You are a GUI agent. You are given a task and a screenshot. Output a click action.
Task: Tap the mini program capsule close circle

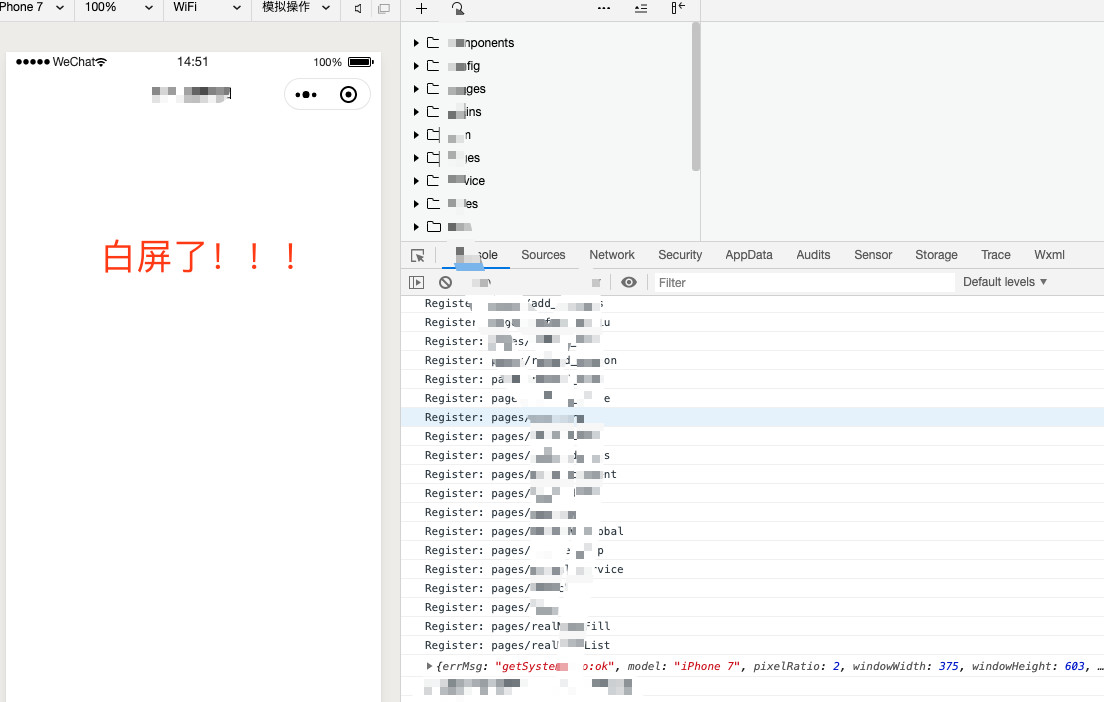(x=348, y=95)
